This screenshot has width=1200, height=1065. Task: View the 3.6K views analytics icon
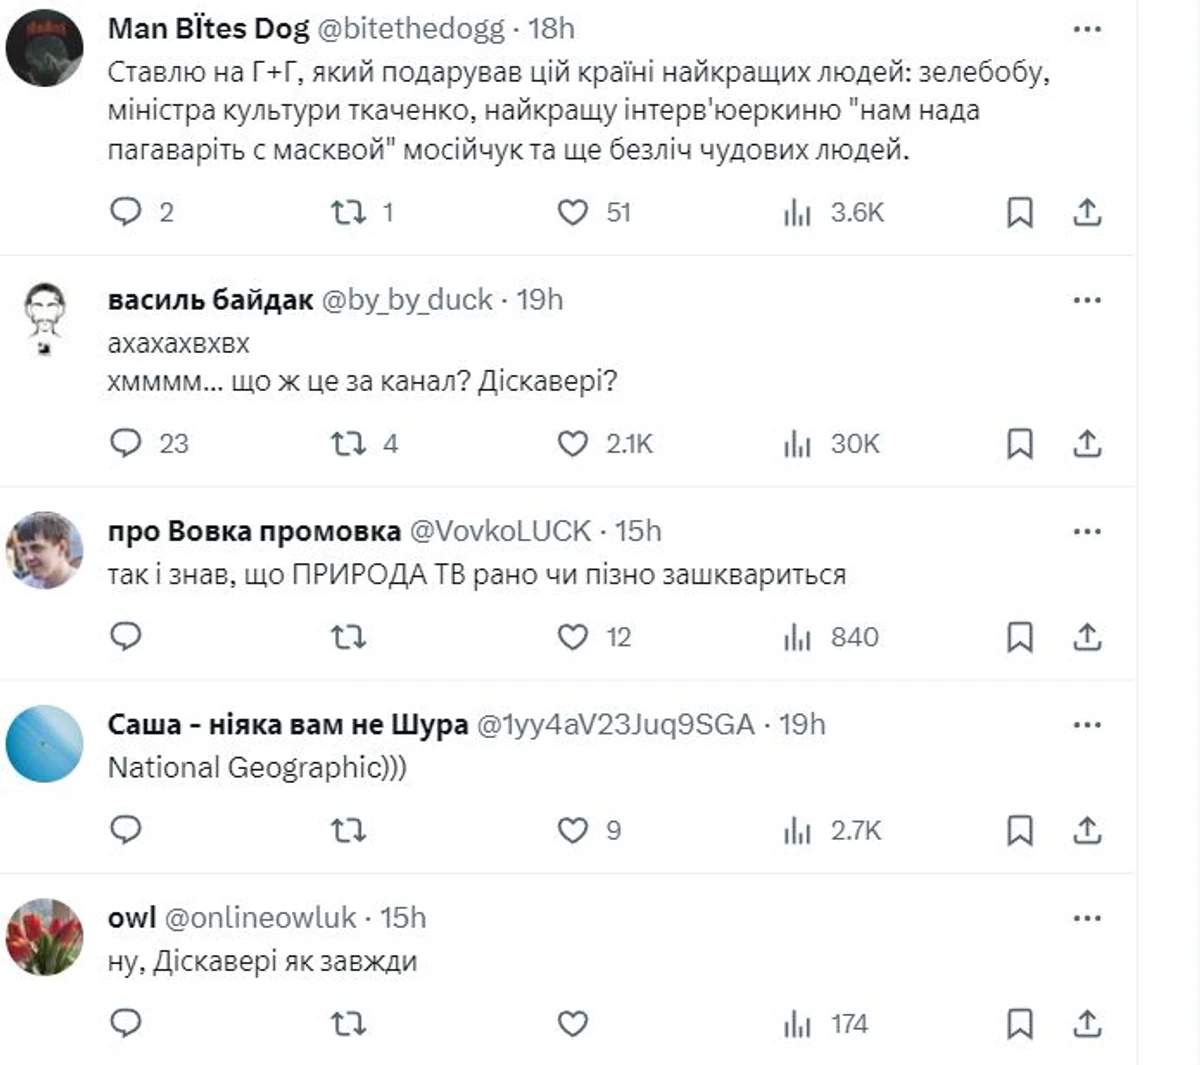(797, 212)
